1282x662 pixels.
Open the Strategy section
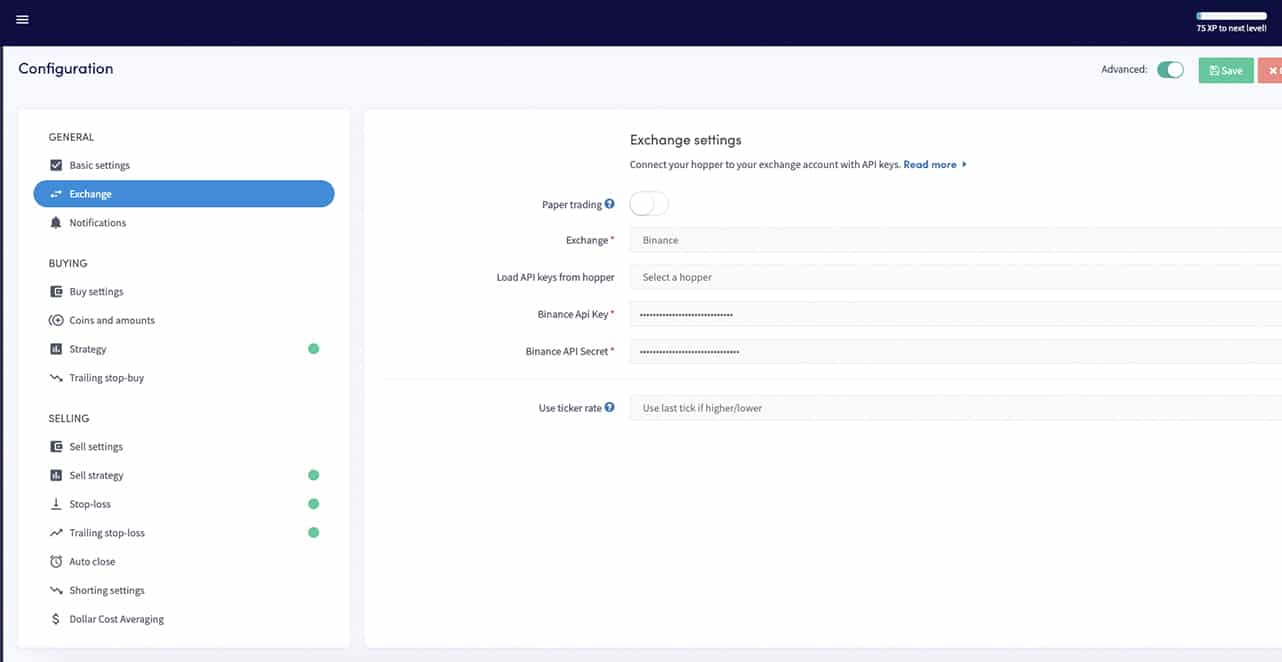[184, 349]
